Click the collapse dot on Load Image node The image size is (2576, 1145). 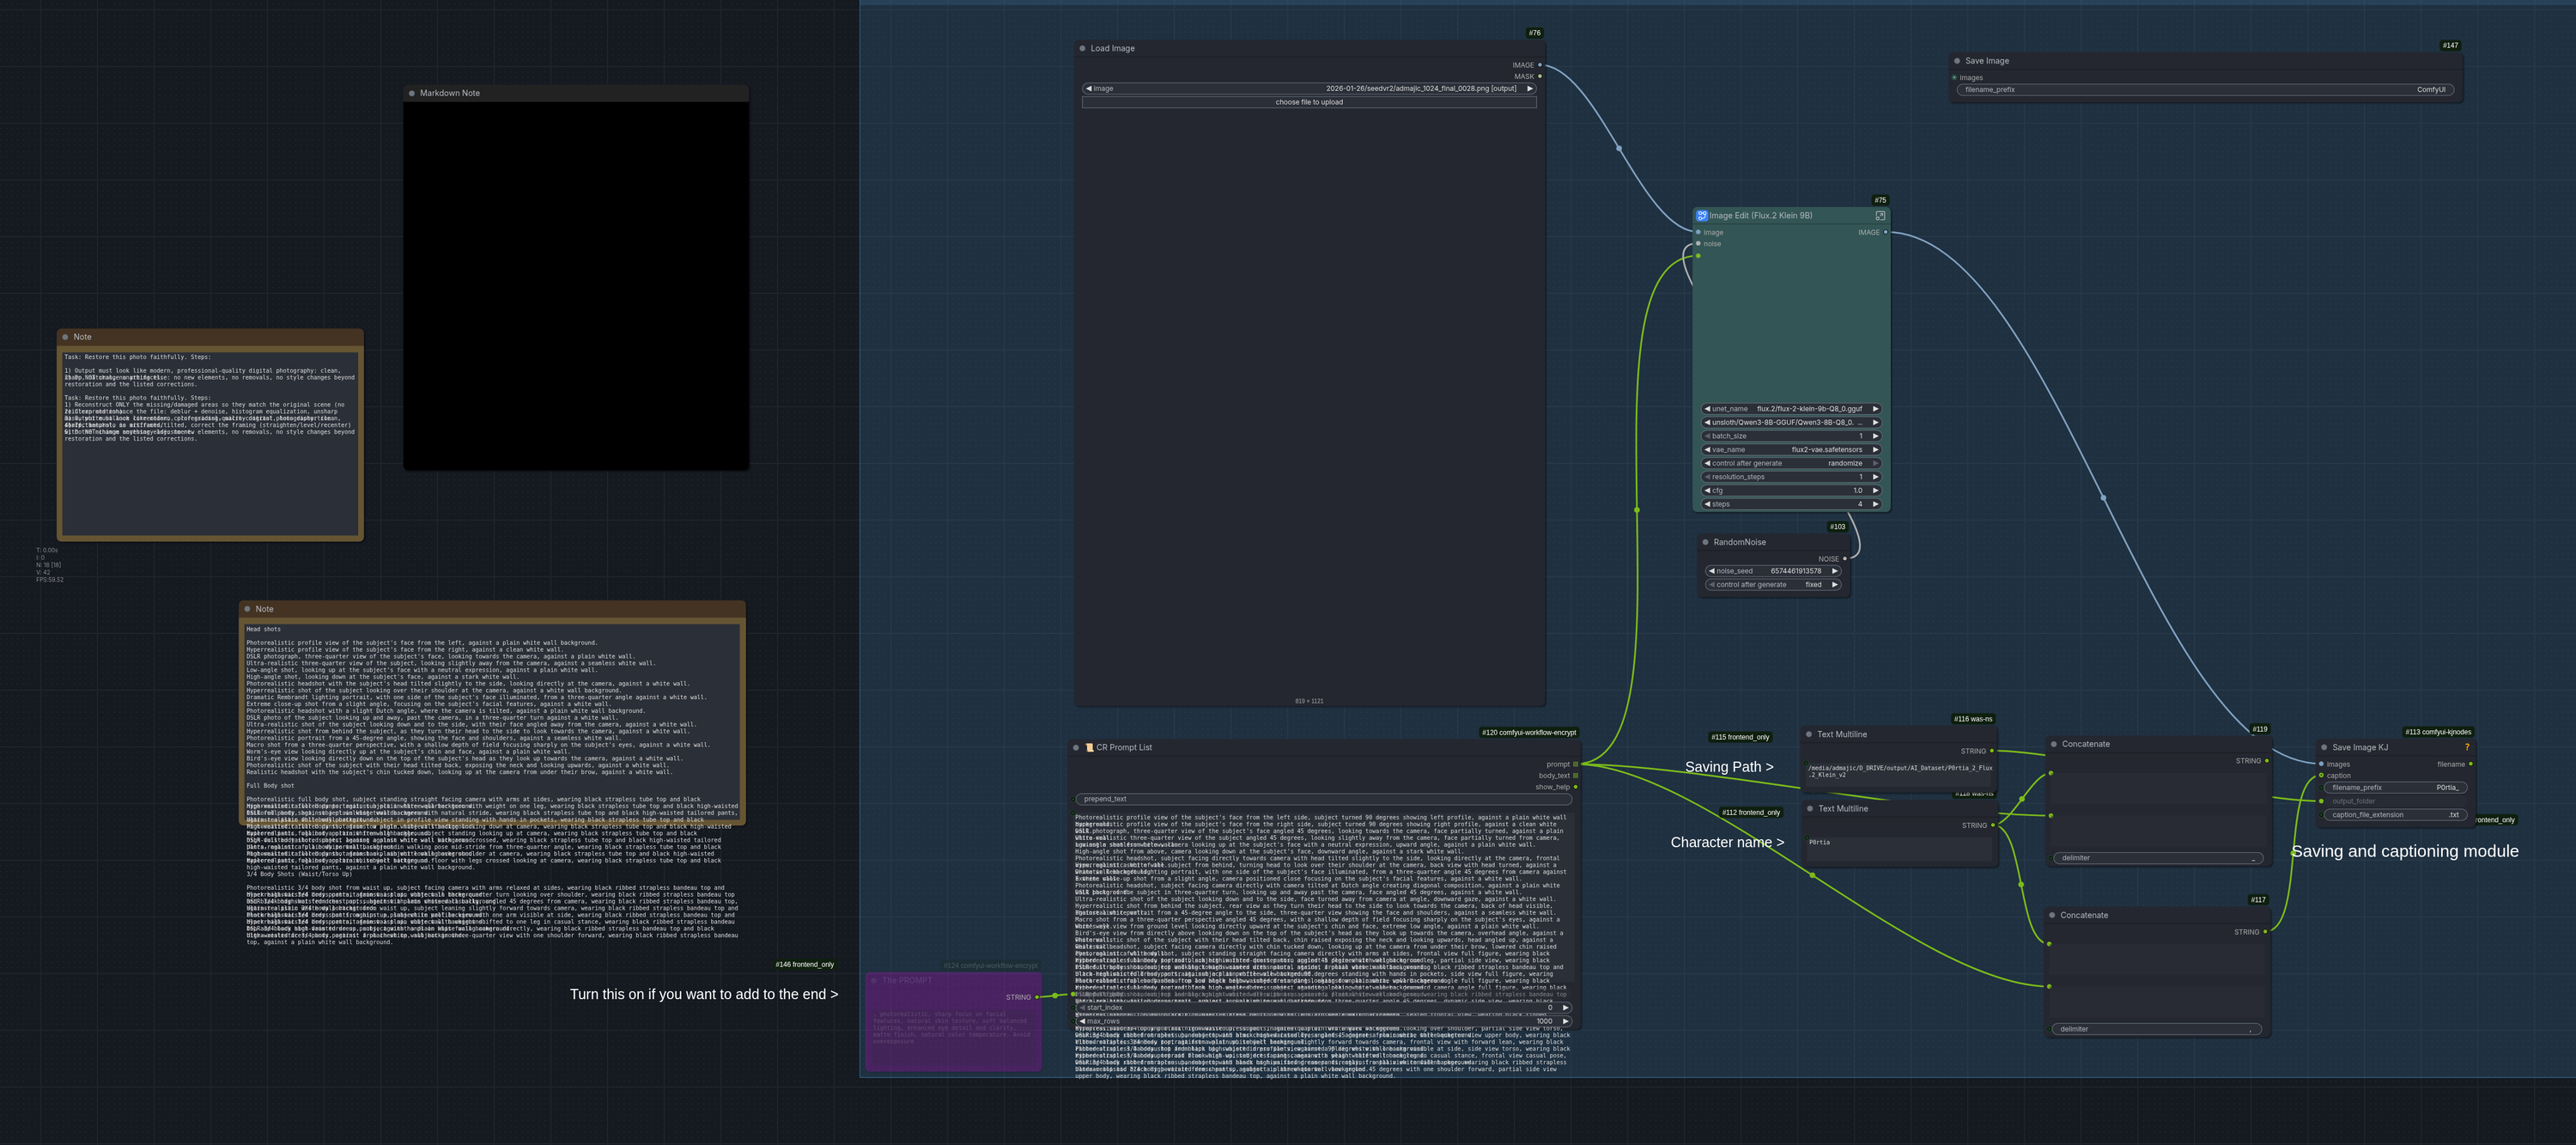pos(1082,48)
